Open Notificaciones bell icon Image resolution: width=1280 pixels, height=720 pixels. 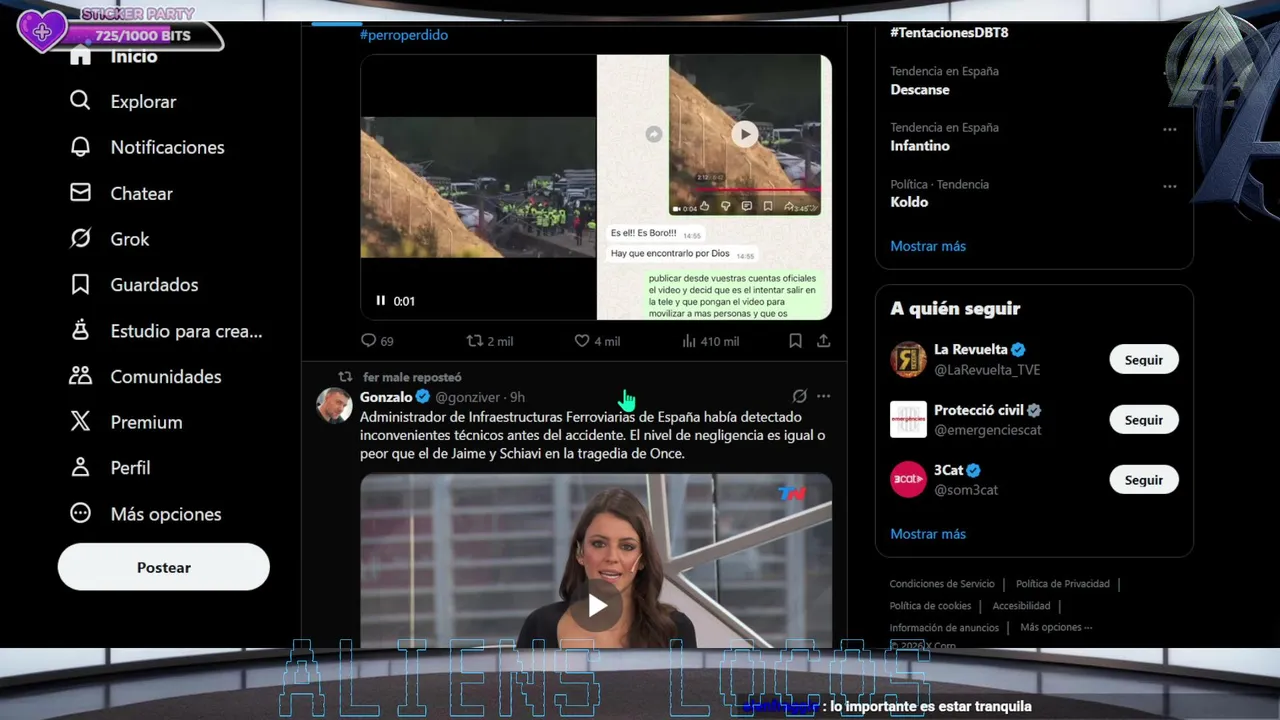(x=80, y=147)
